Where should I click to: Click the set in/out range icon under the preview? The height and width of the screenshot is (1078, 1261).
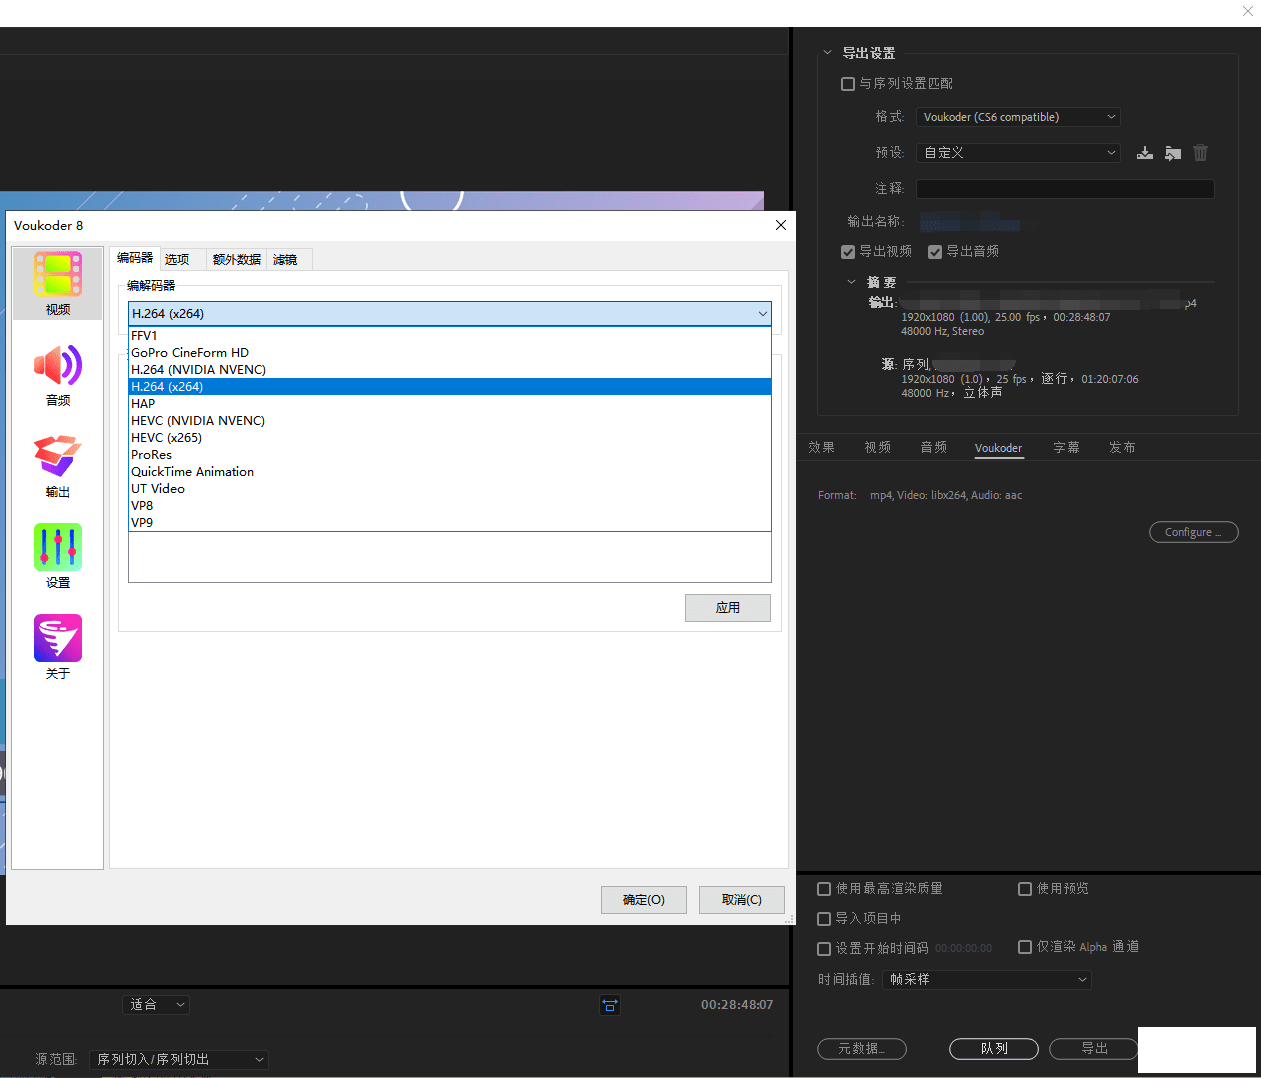(610, 1005)
